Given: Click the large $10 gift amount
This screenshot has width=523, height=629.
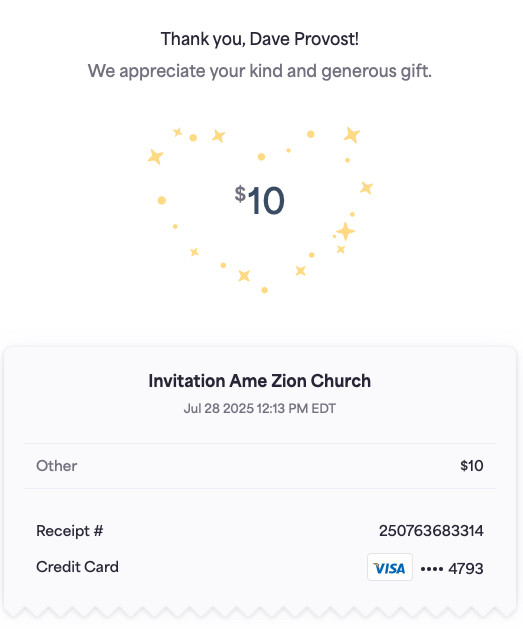Looking at the screenshot, I should [260, 200].
